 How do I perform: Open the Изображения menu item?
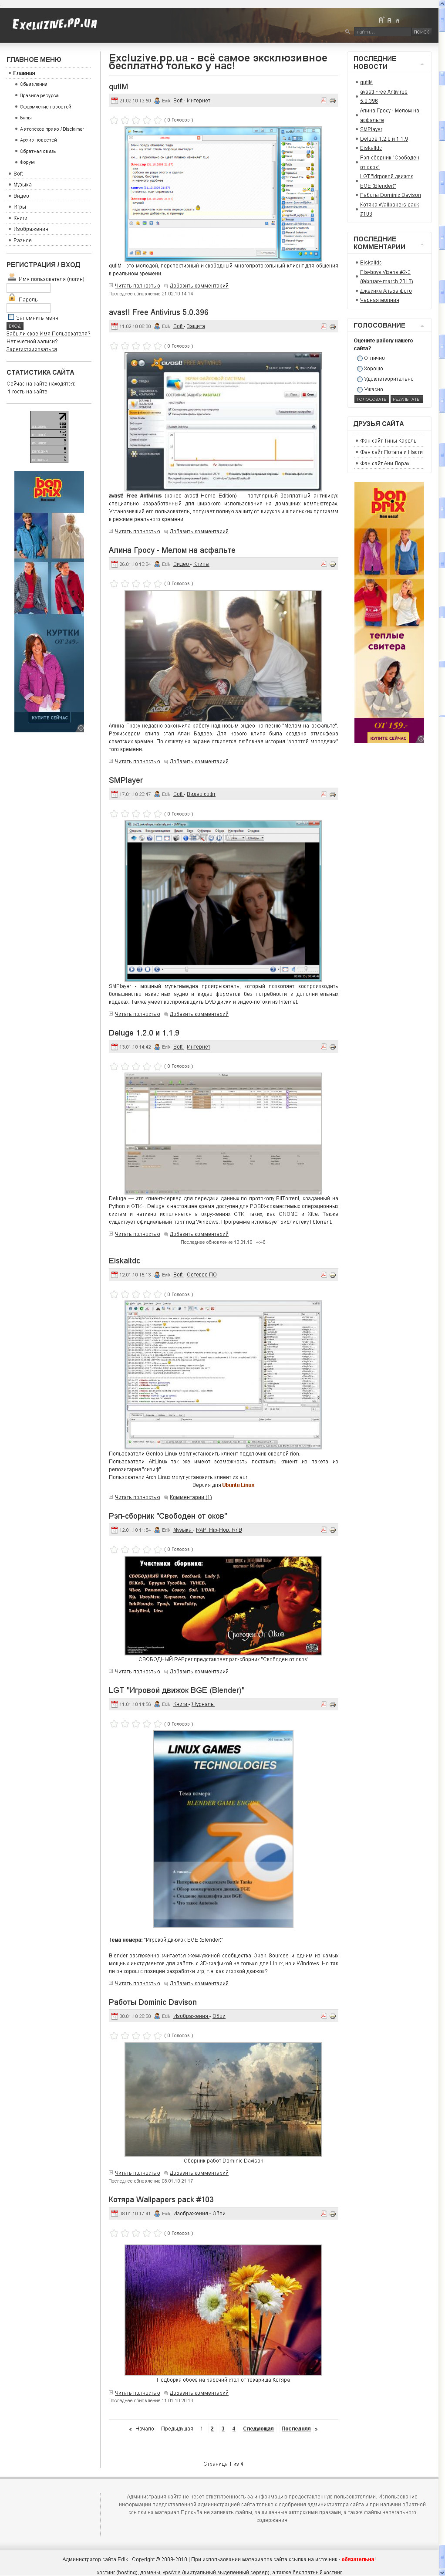30,229
